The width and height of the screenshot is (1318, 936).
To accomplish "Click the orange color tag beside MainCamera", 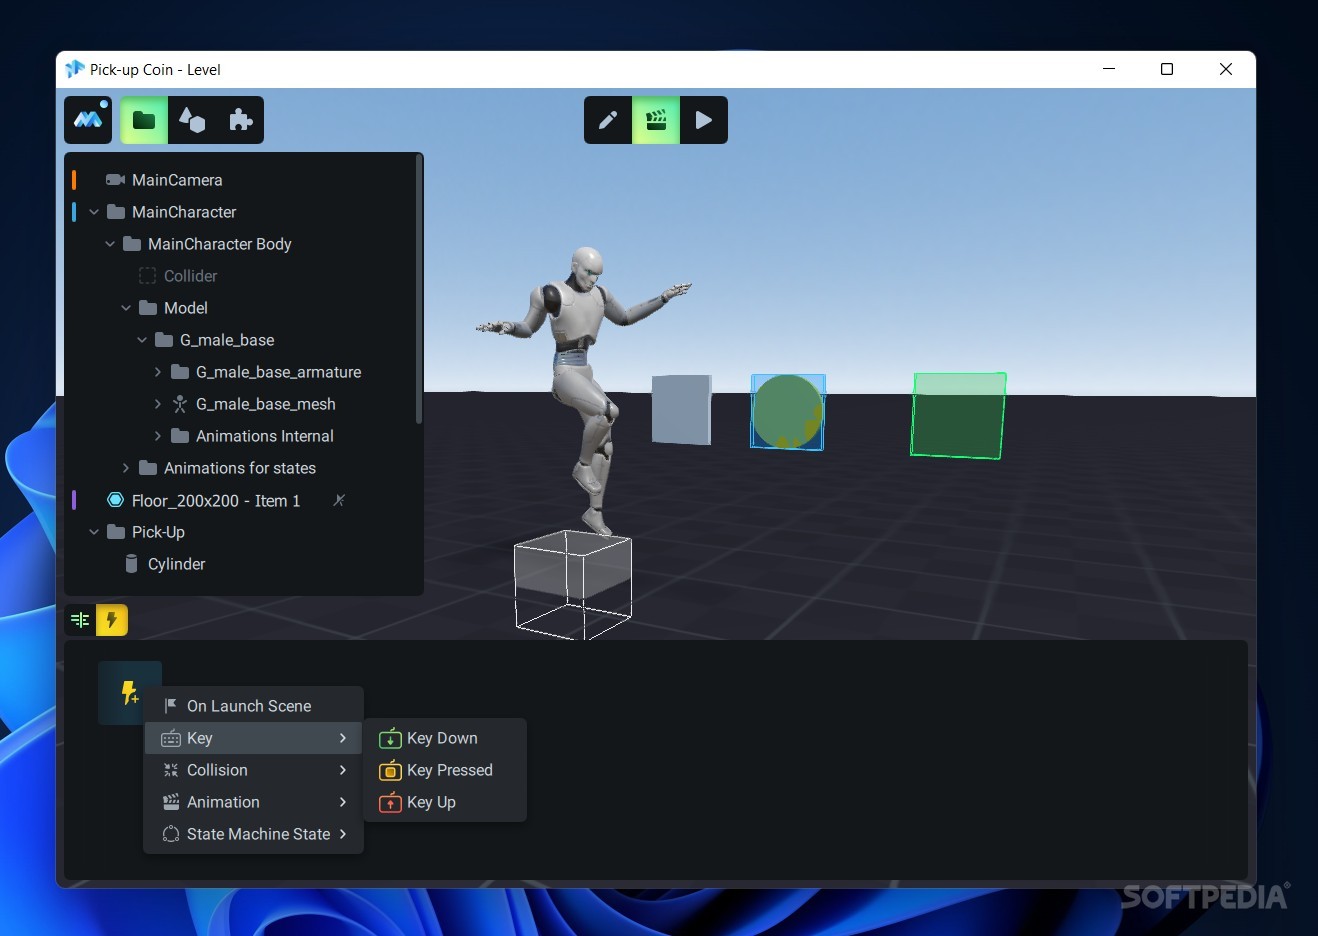I will (74, 180).
